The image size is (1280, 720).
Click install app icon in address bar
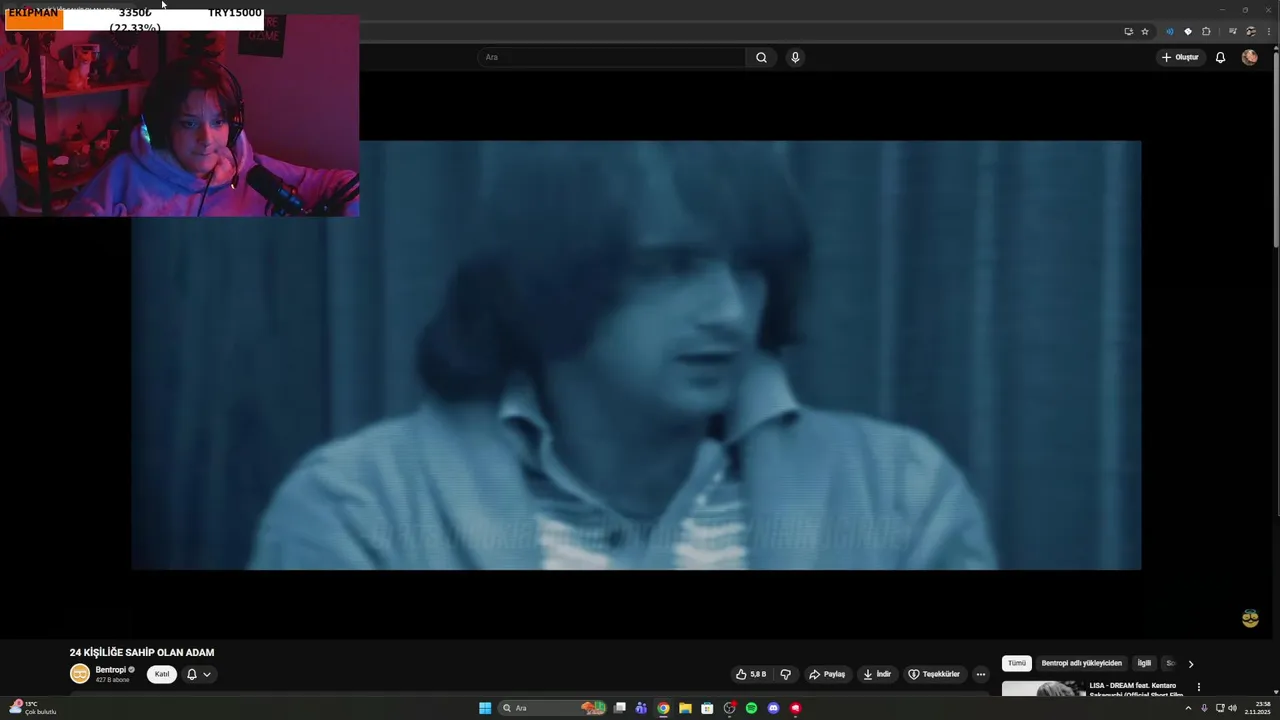click(x=1128, y=31)
